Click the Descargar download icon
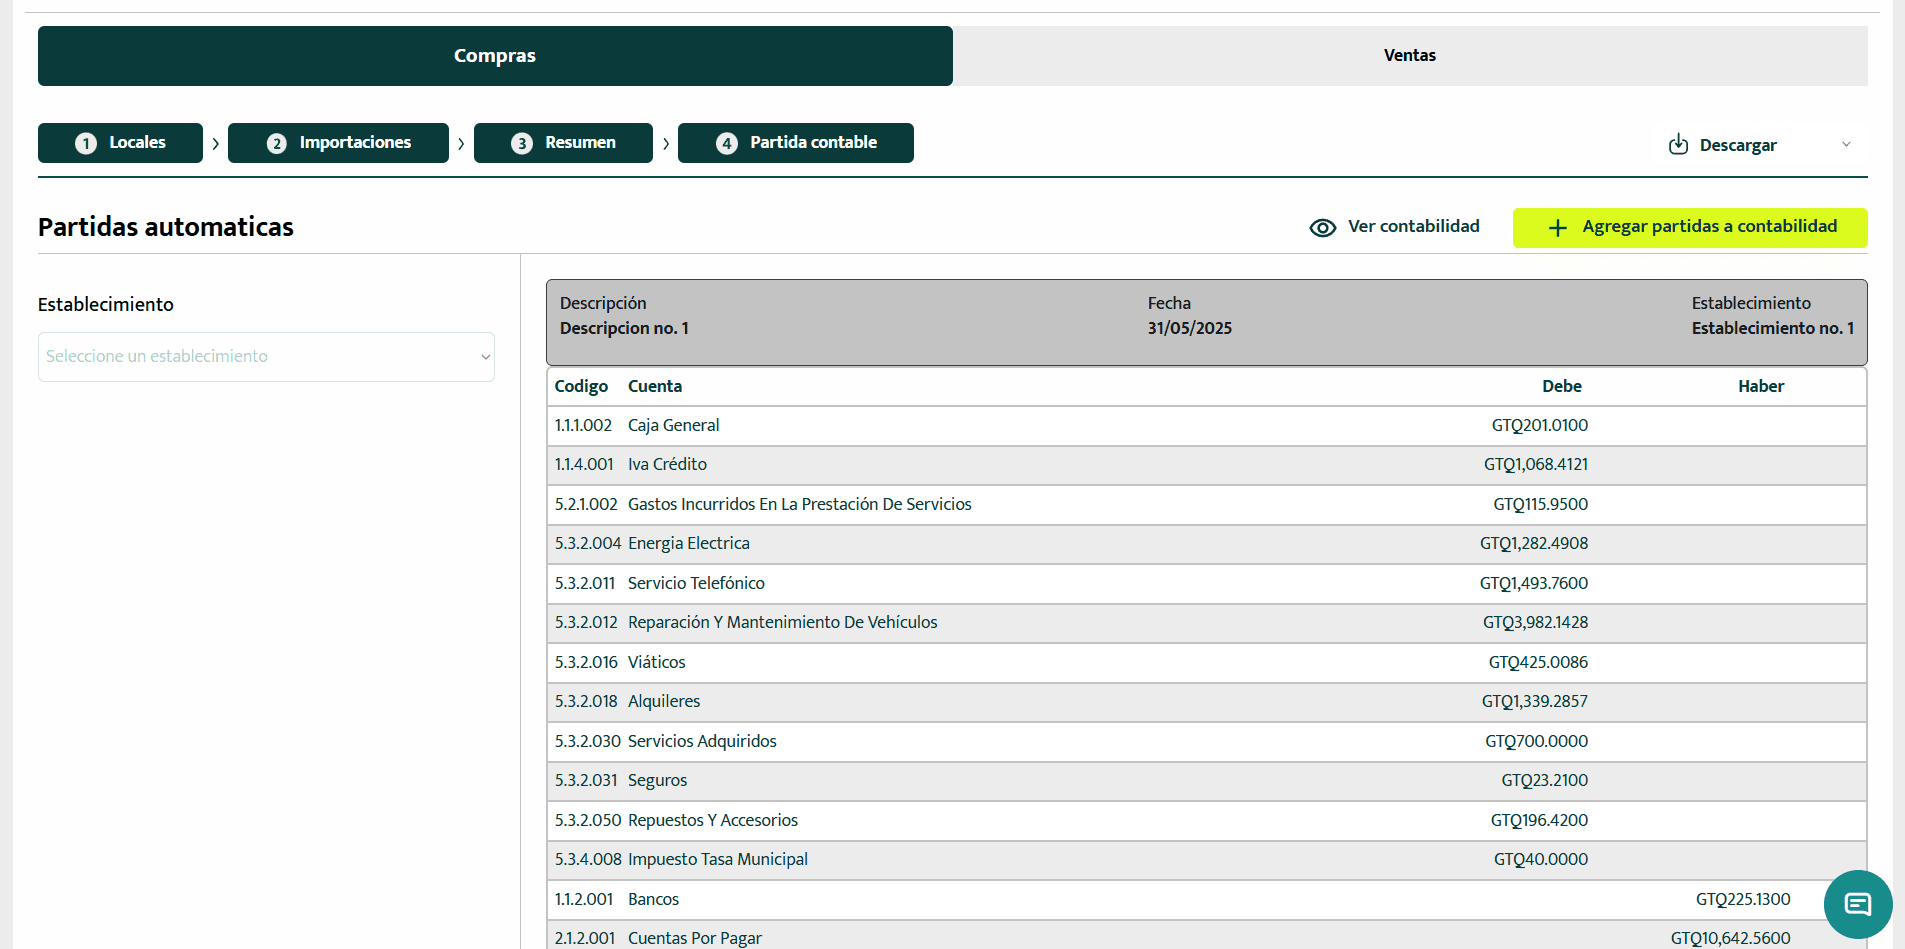 (x=1679, y=144)
